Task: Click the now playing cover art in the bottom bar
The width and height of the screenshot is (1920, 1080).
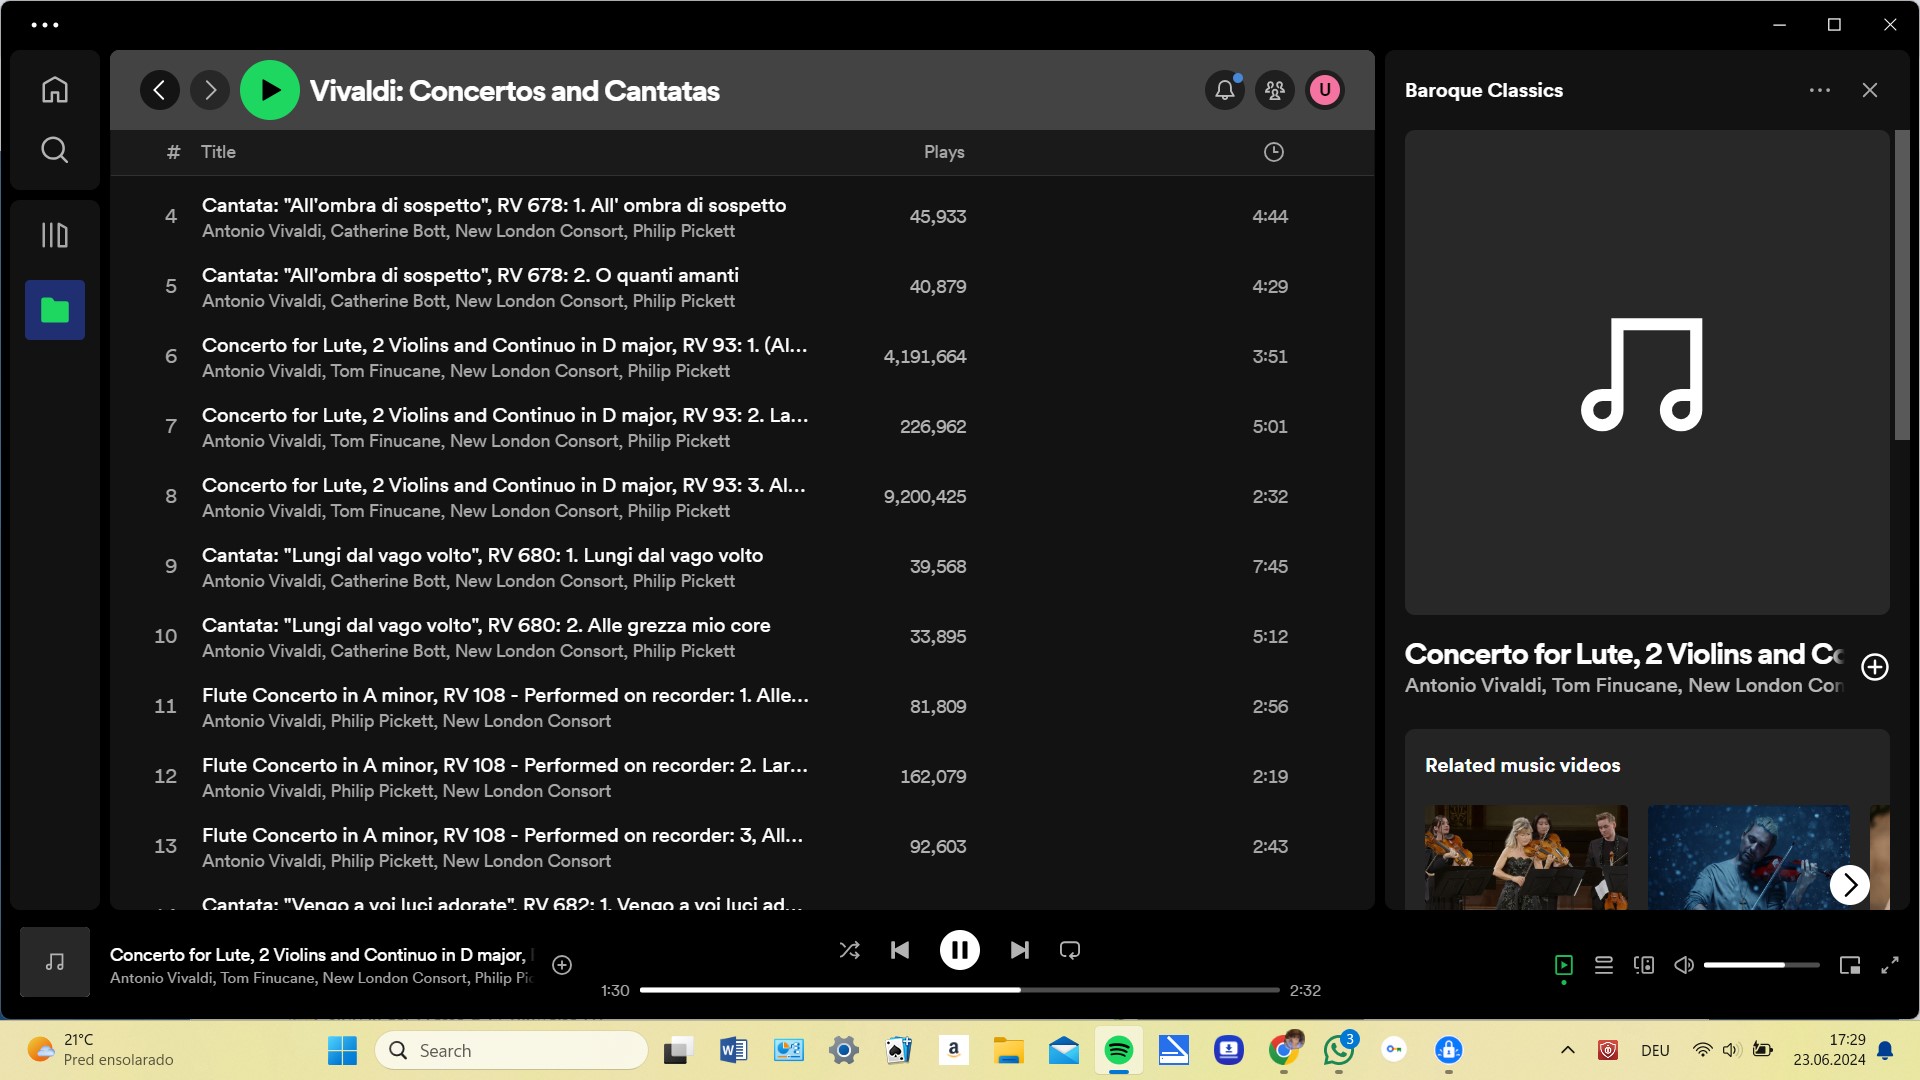Action: pyautogui.click(x=55, y=962)
